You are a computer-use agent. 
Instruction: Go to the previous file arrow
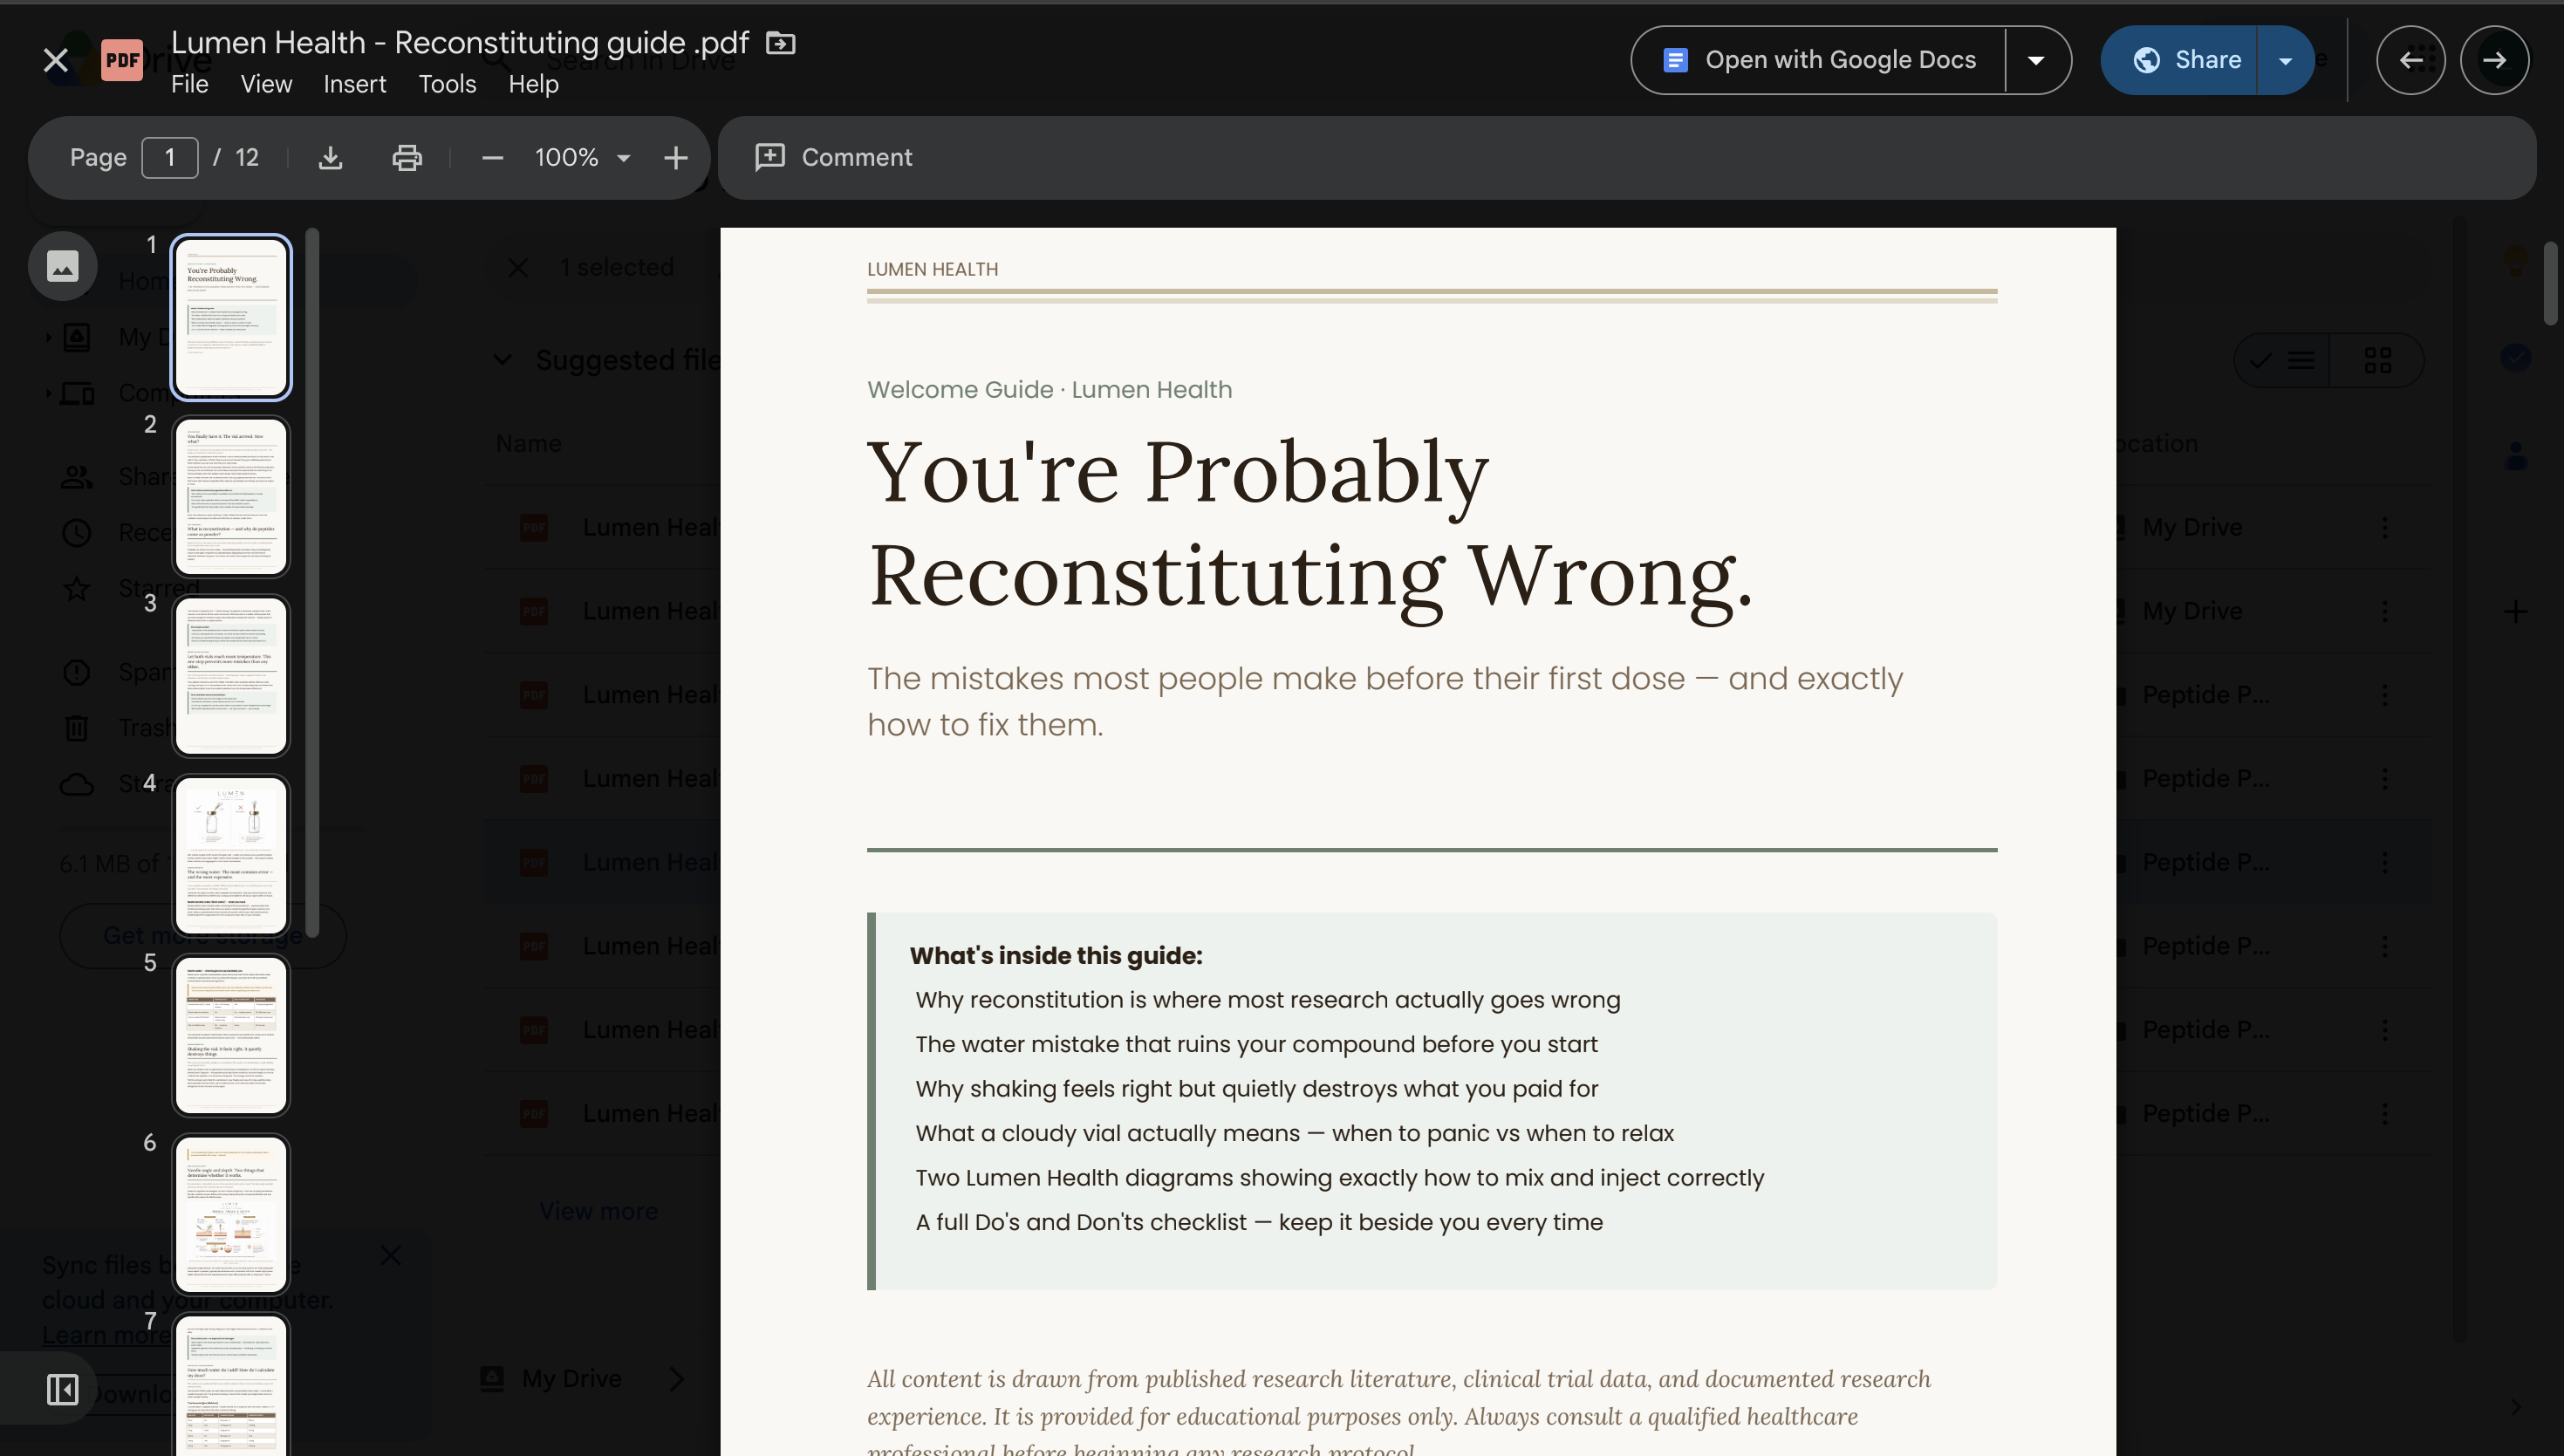pyautogui.click(x=2410, y=60)
